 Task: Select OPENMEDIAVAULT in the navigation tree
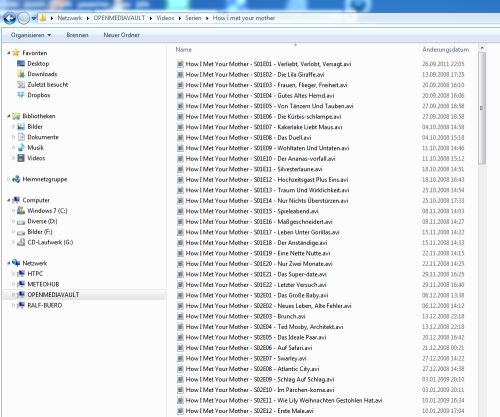pos(53,295)
